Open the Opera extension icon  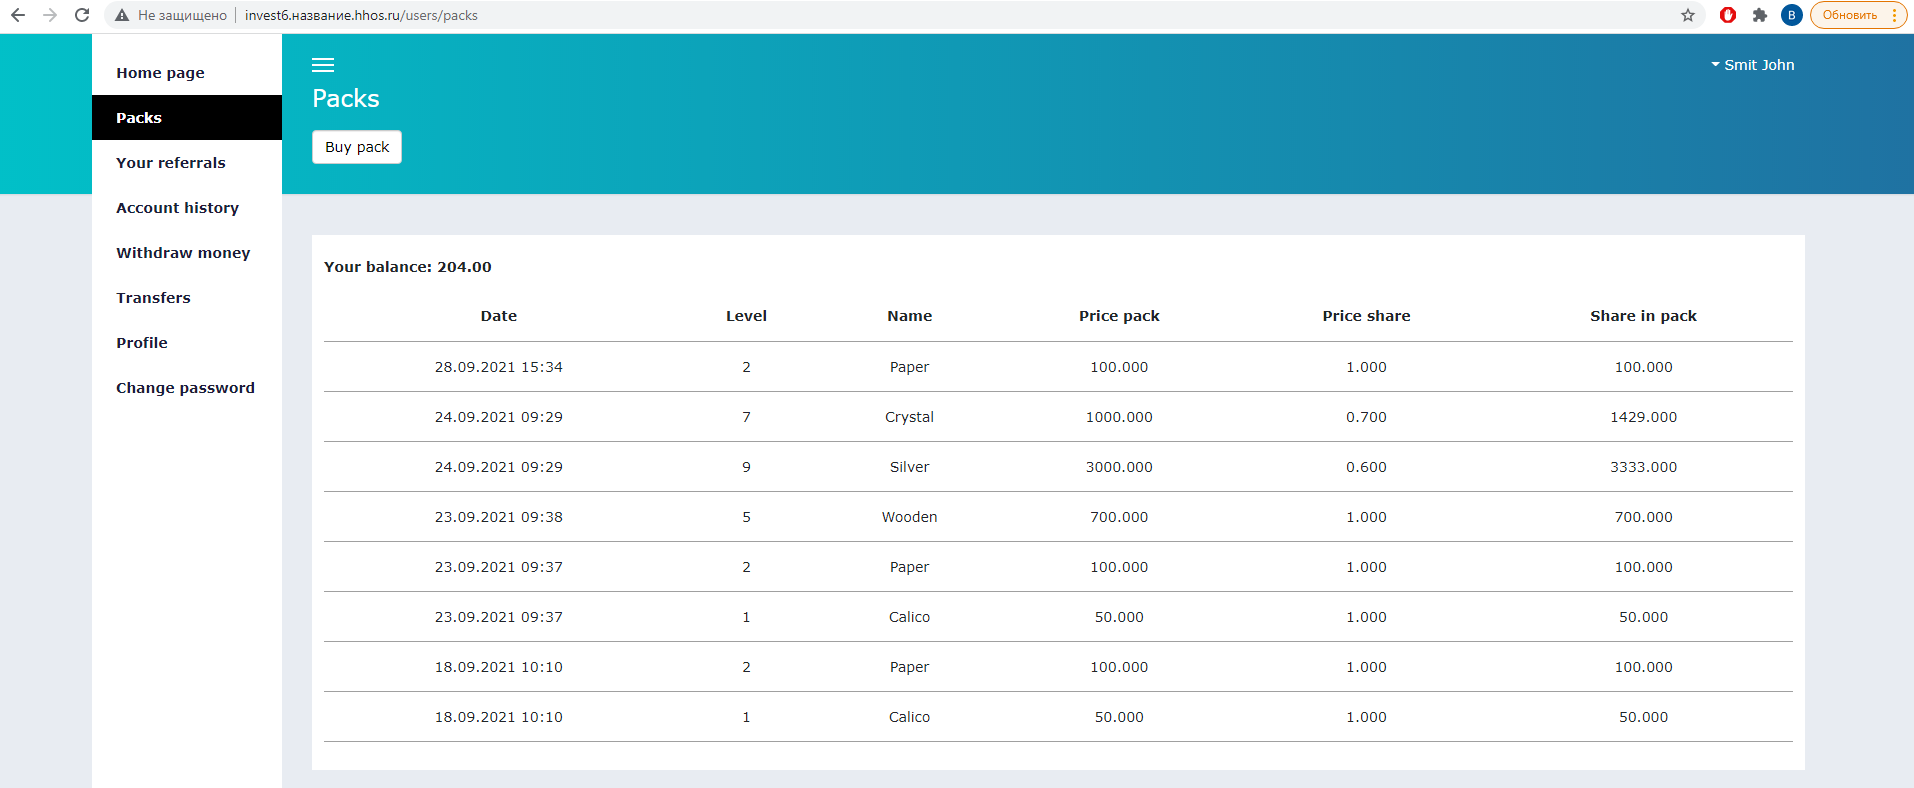click(x=1728, y=15)
